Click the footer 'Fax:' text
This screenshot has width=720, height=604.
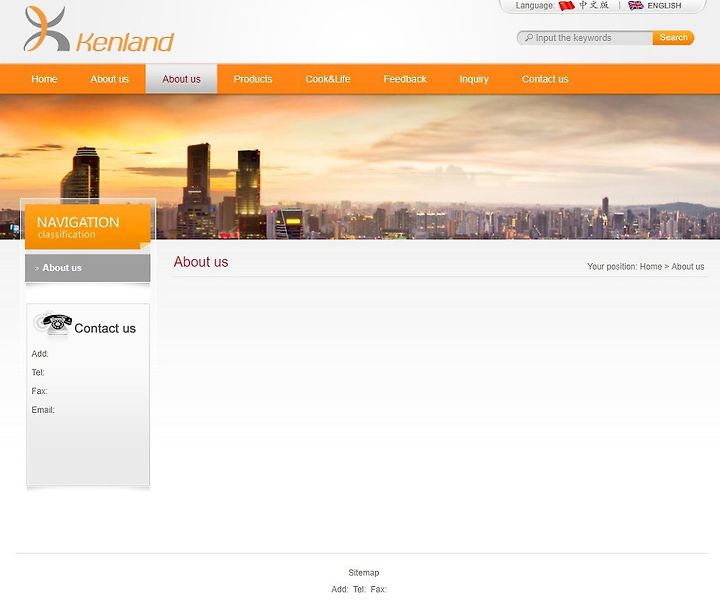click(x=379, y=589)
